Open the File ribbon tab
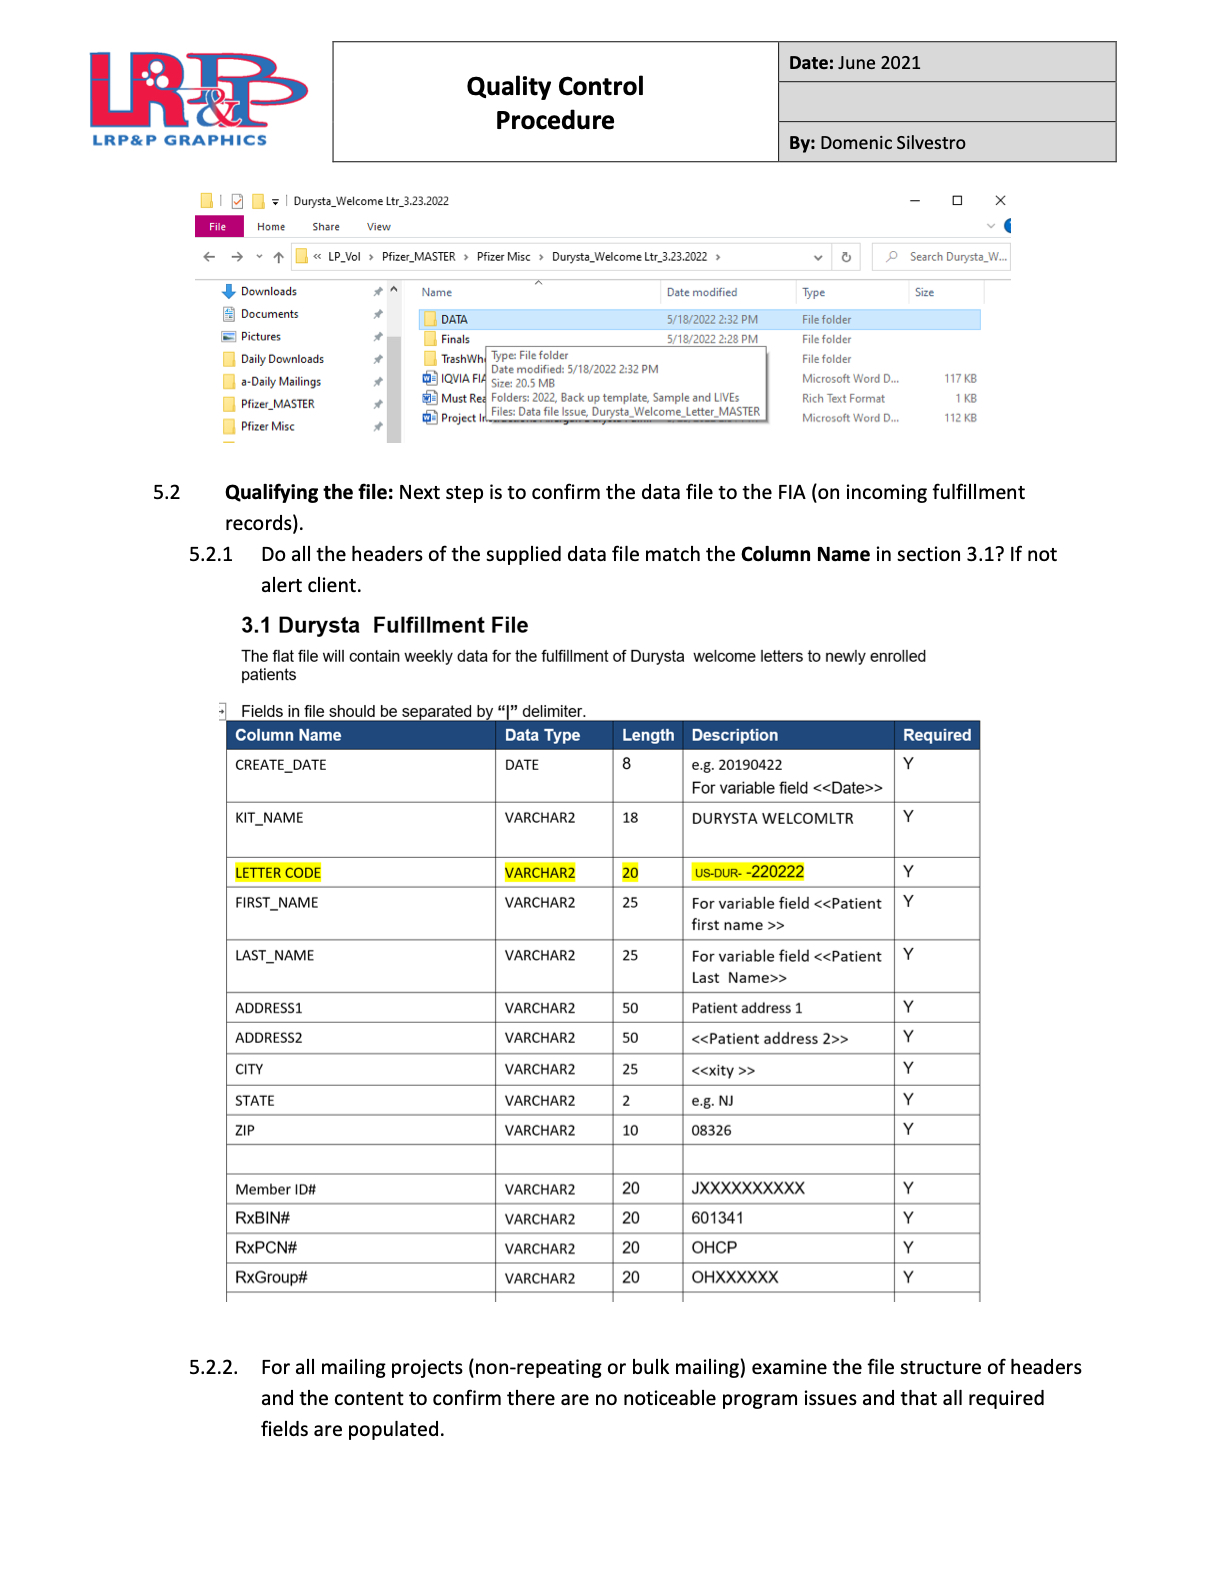The height and width of the screenshot is (1584, 1224). click(x=218, y=227)
